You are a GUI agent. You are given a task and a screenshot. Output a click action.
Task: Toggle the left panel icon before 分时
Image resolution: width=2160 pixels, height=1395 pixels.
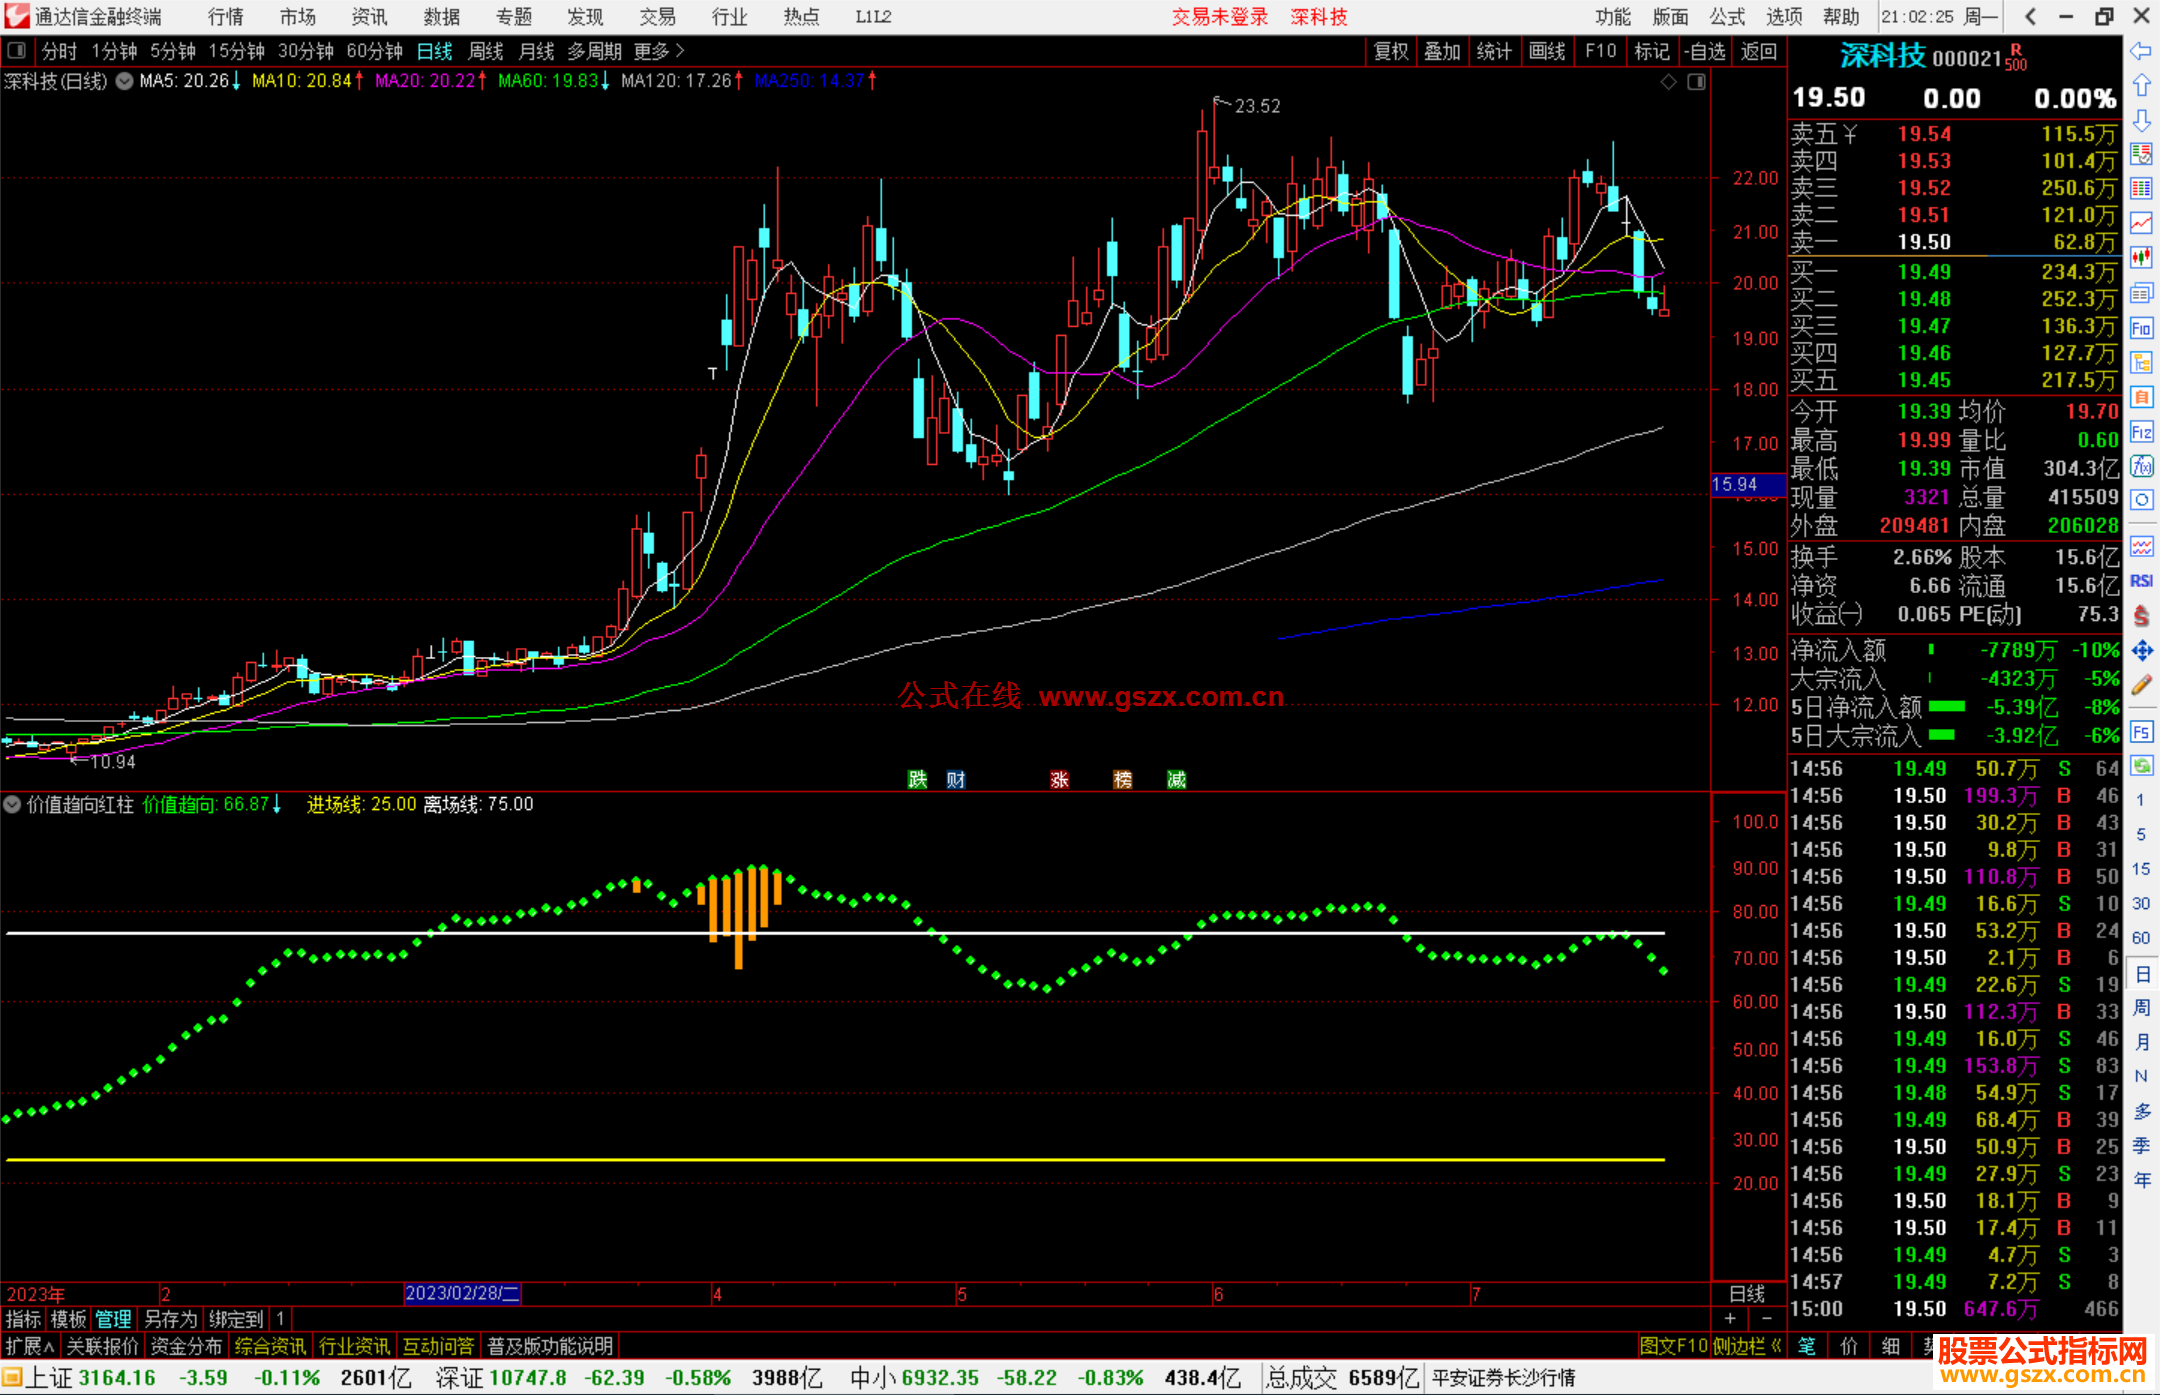tap(17, 51)
